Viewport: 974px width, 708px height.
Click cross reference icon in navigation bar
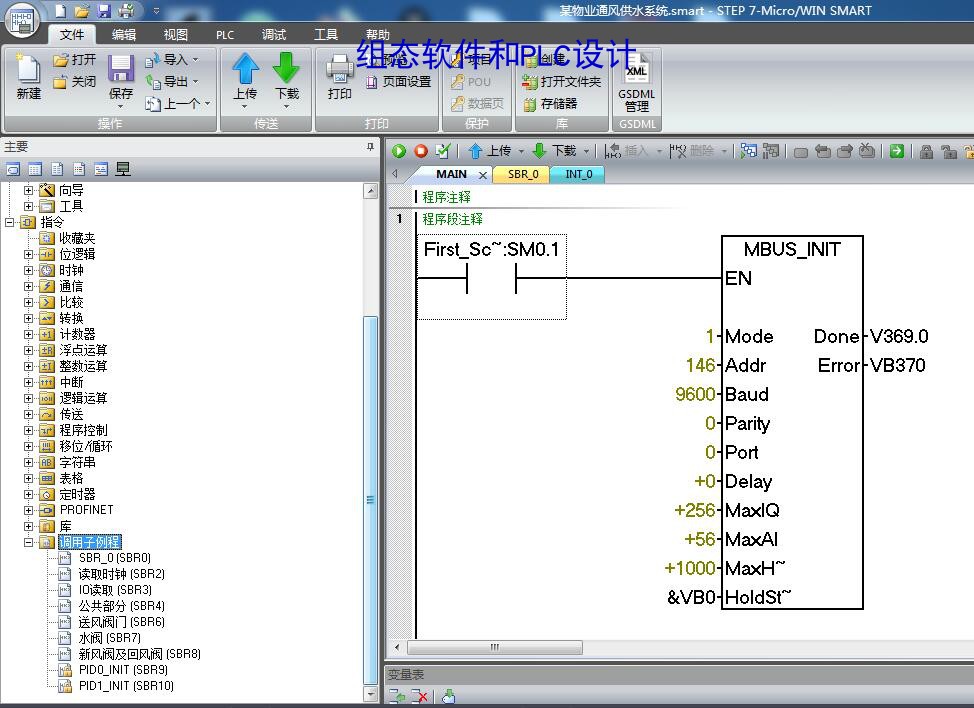coord(101,169)
